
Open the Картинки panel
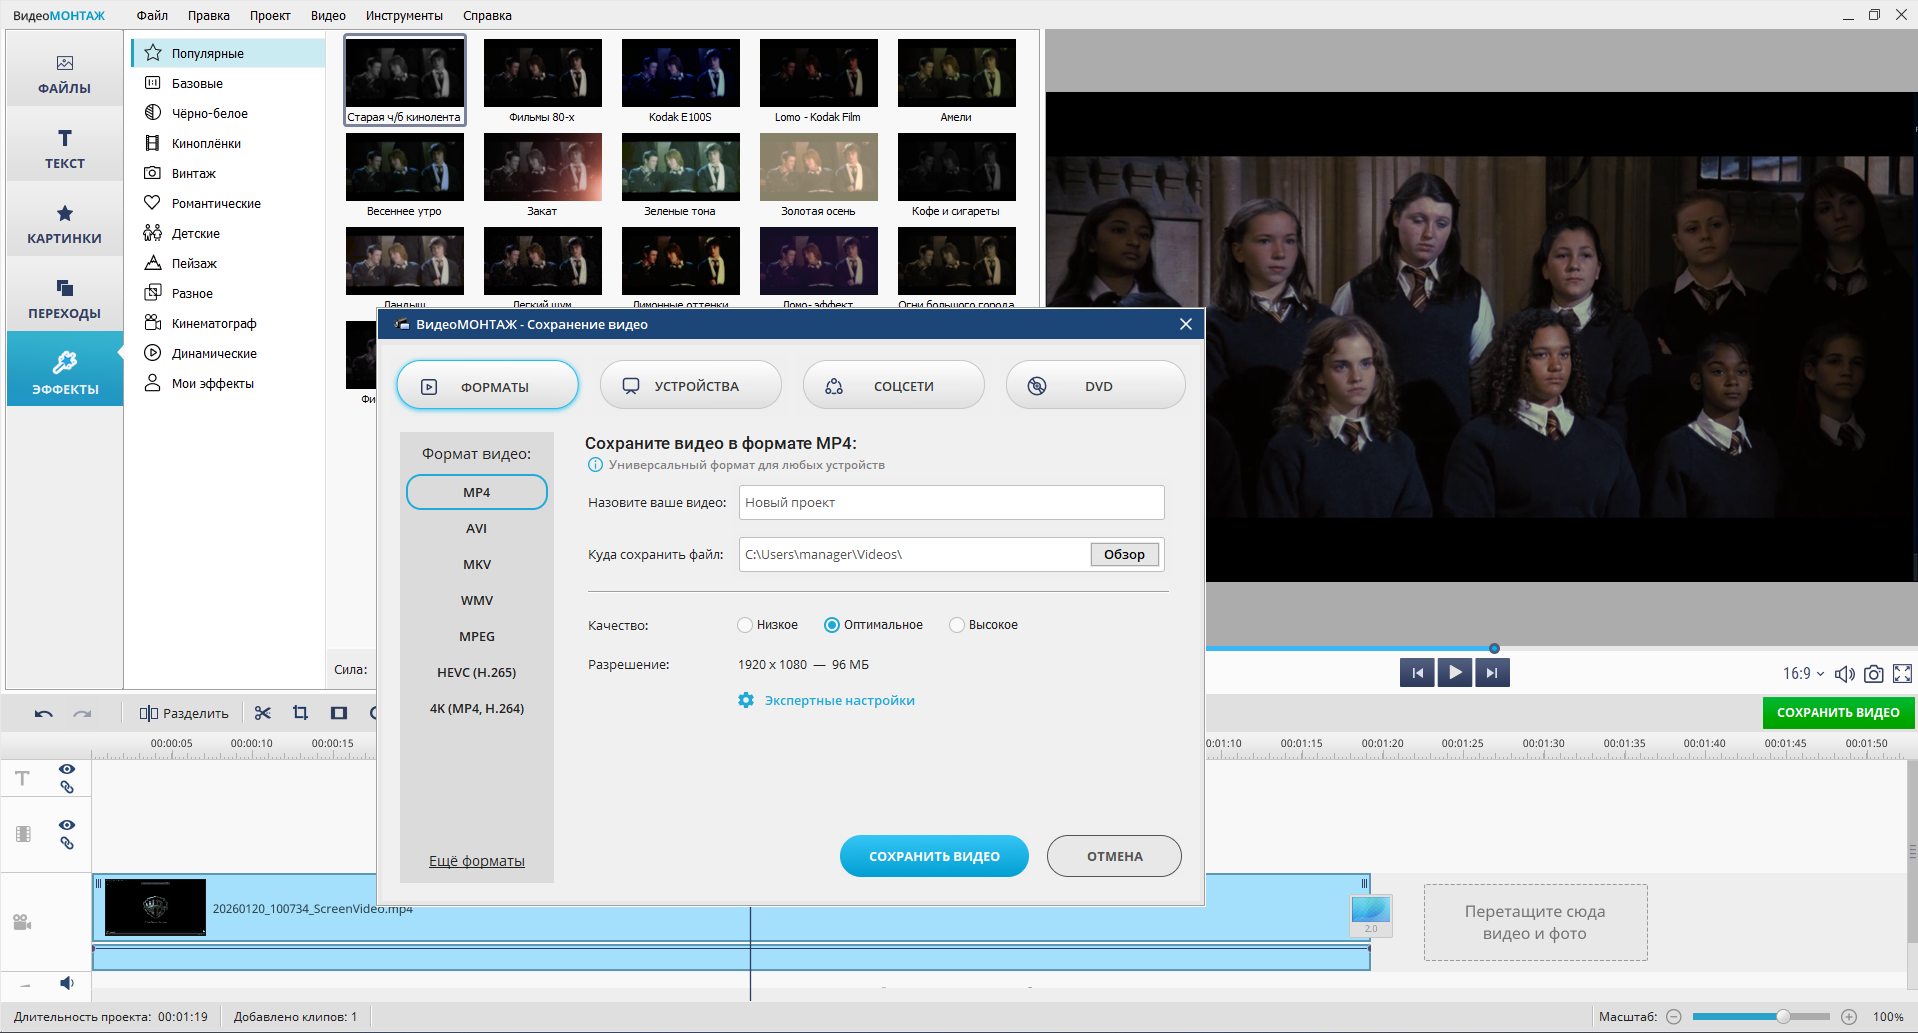65,224
